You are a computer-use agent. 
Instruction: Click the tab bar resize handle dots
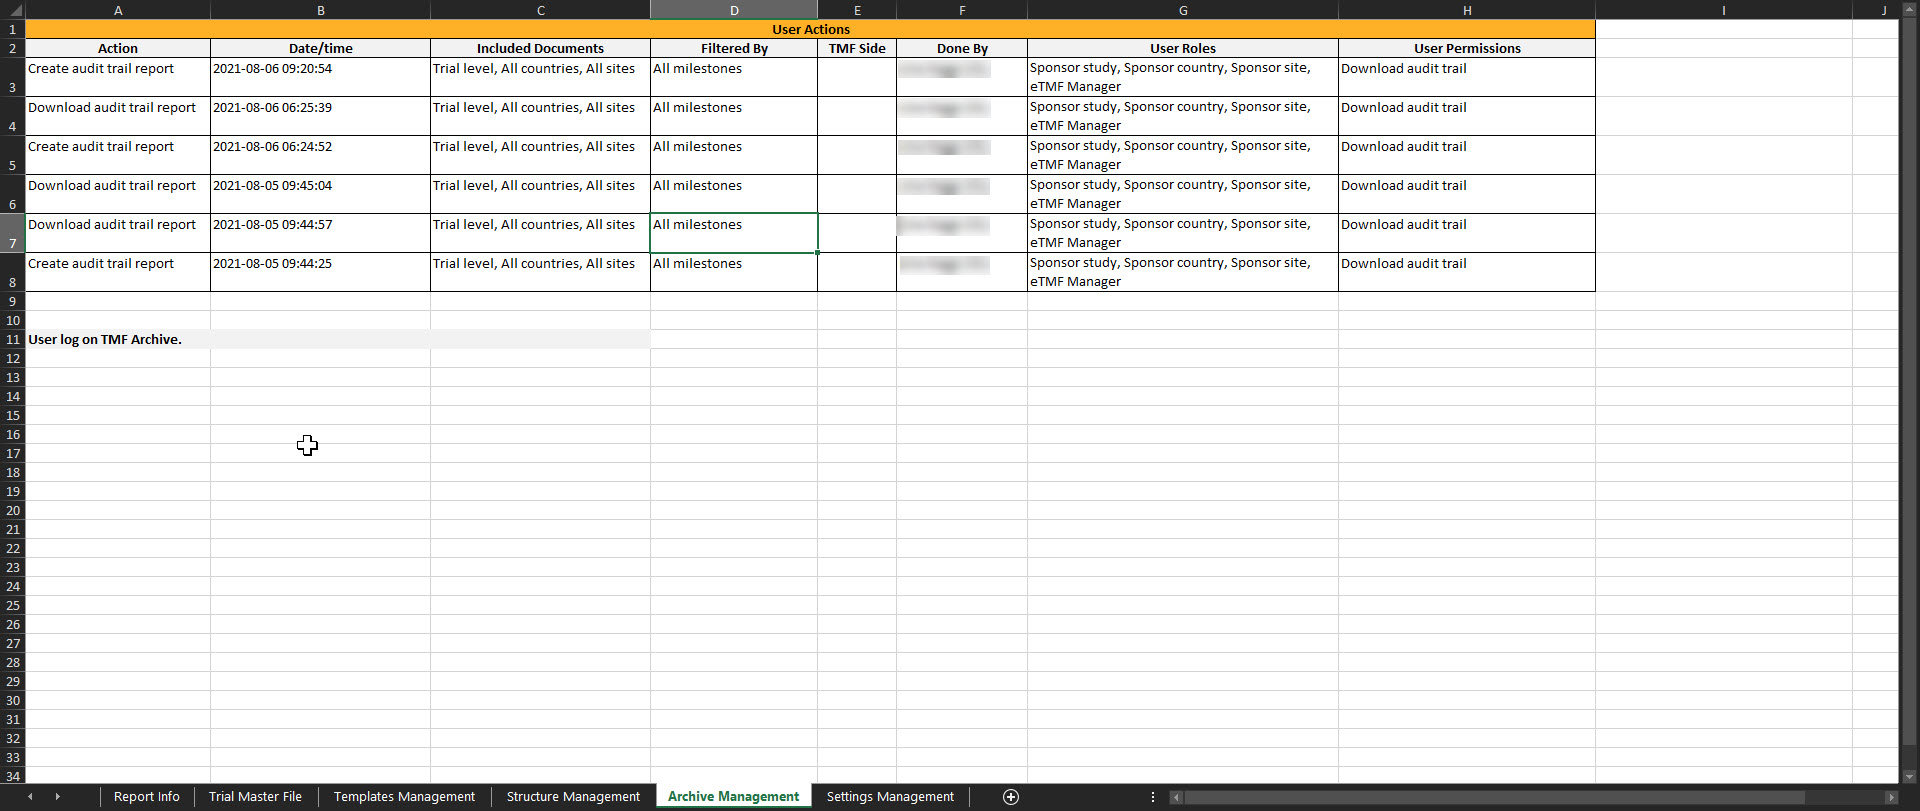tap(1153, 797)
